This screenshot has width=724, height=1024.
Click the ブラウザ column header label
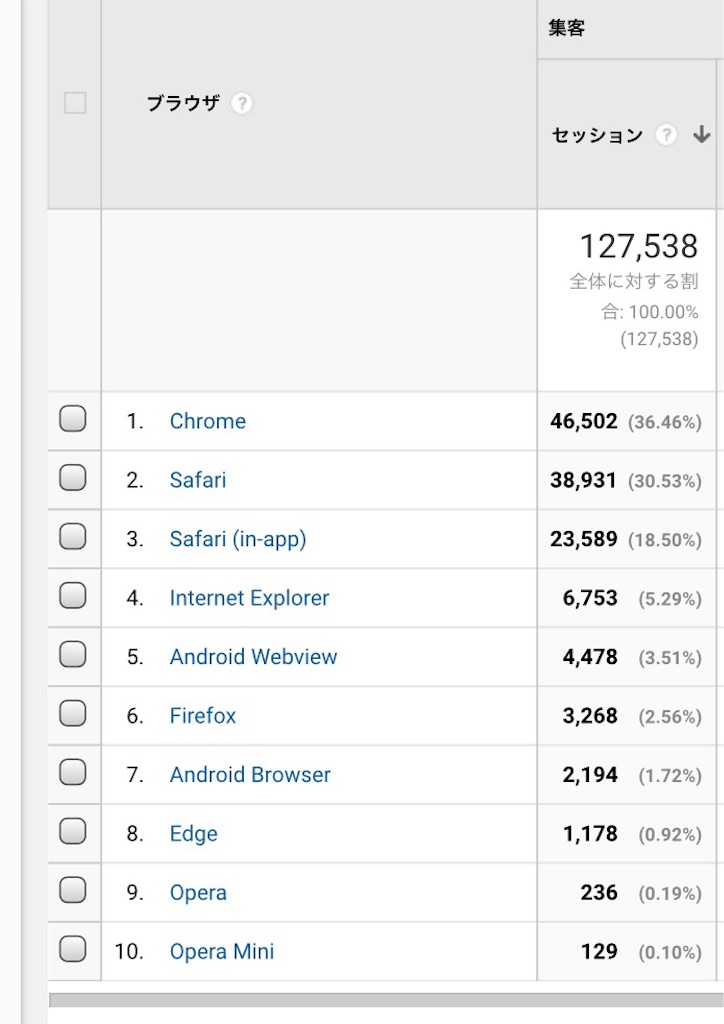(x=183, y=103)
